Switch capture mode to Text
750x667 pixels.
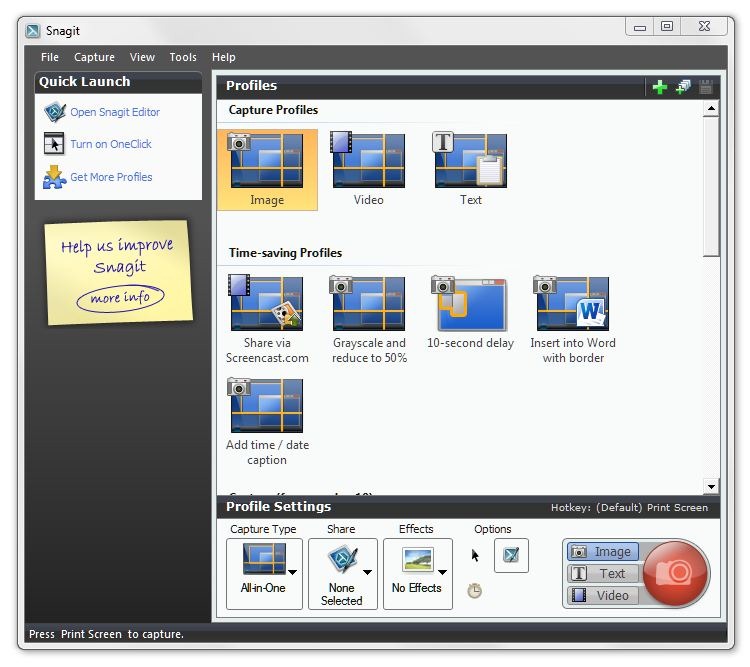[x=603, y=573]
